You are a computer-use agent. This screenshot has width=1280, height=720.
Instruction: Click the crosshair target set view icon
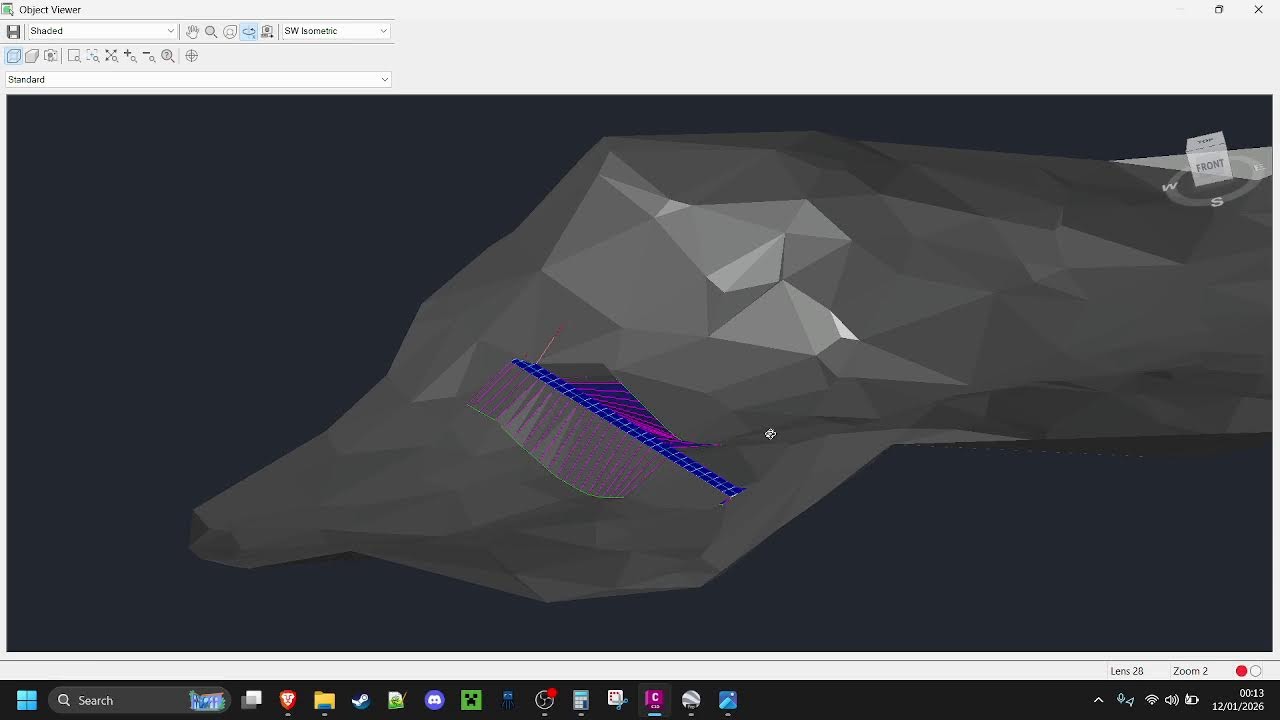[x=192, y=56]
